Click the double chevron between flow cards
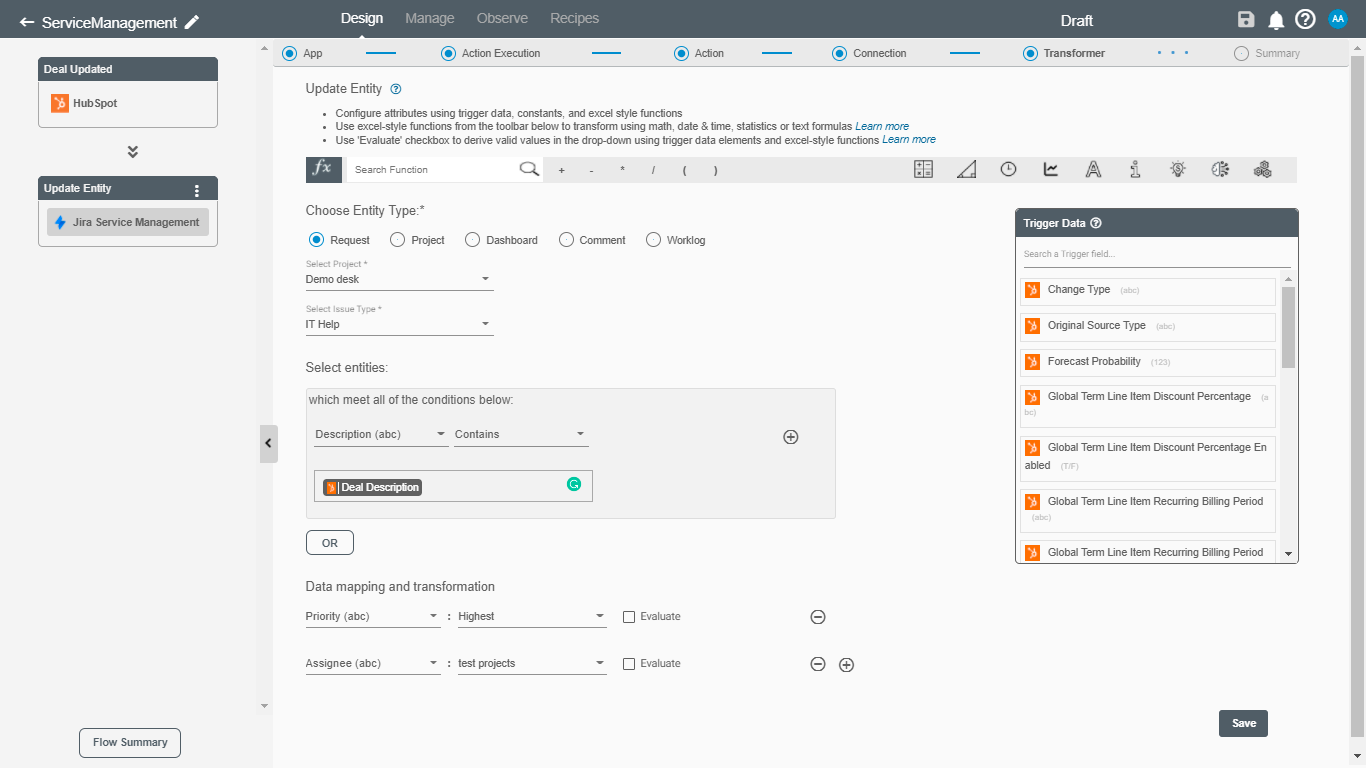Image resolution: width=1366 pixels, height=768 pixels. tap(132, 152)
